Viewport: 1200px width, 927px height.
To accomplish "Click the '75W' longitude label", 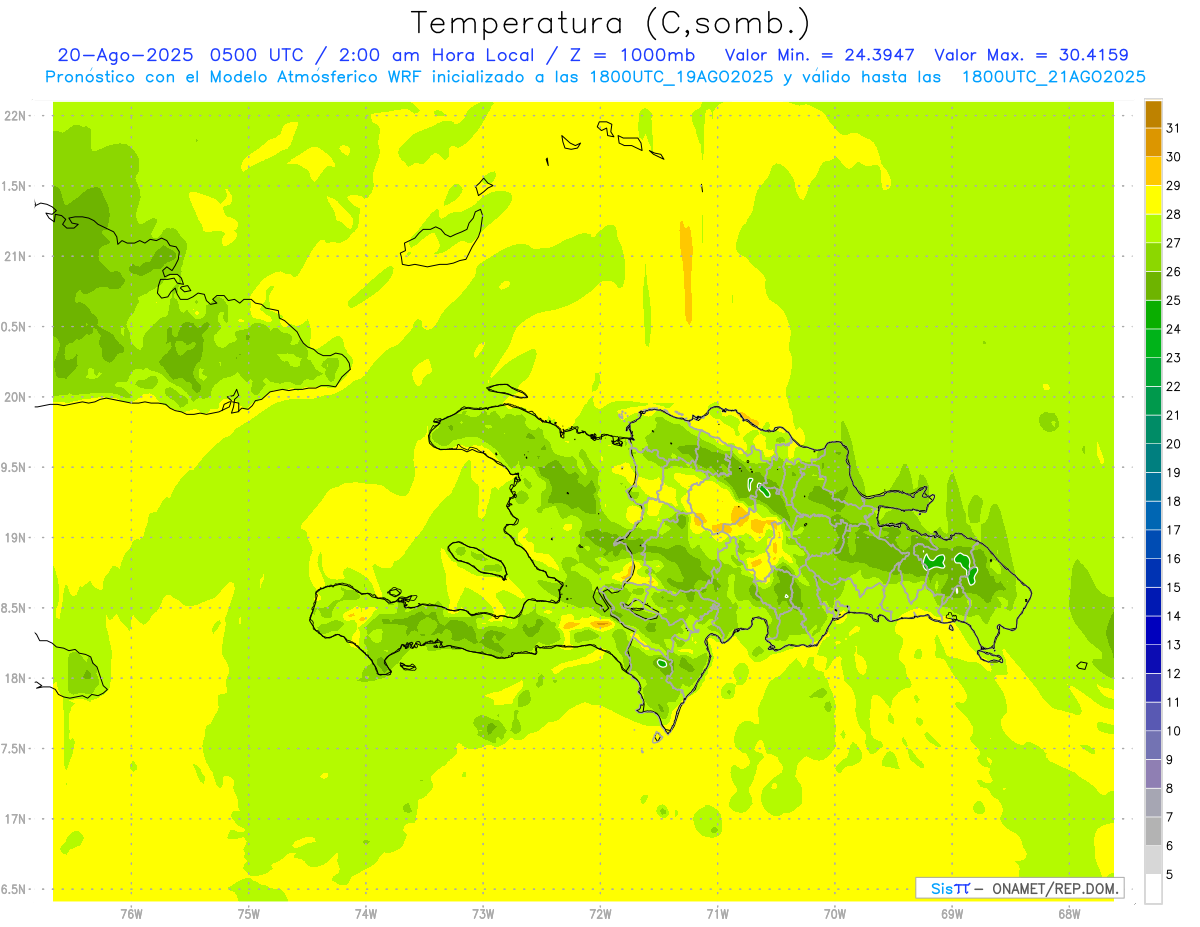I will click(249, 914).
